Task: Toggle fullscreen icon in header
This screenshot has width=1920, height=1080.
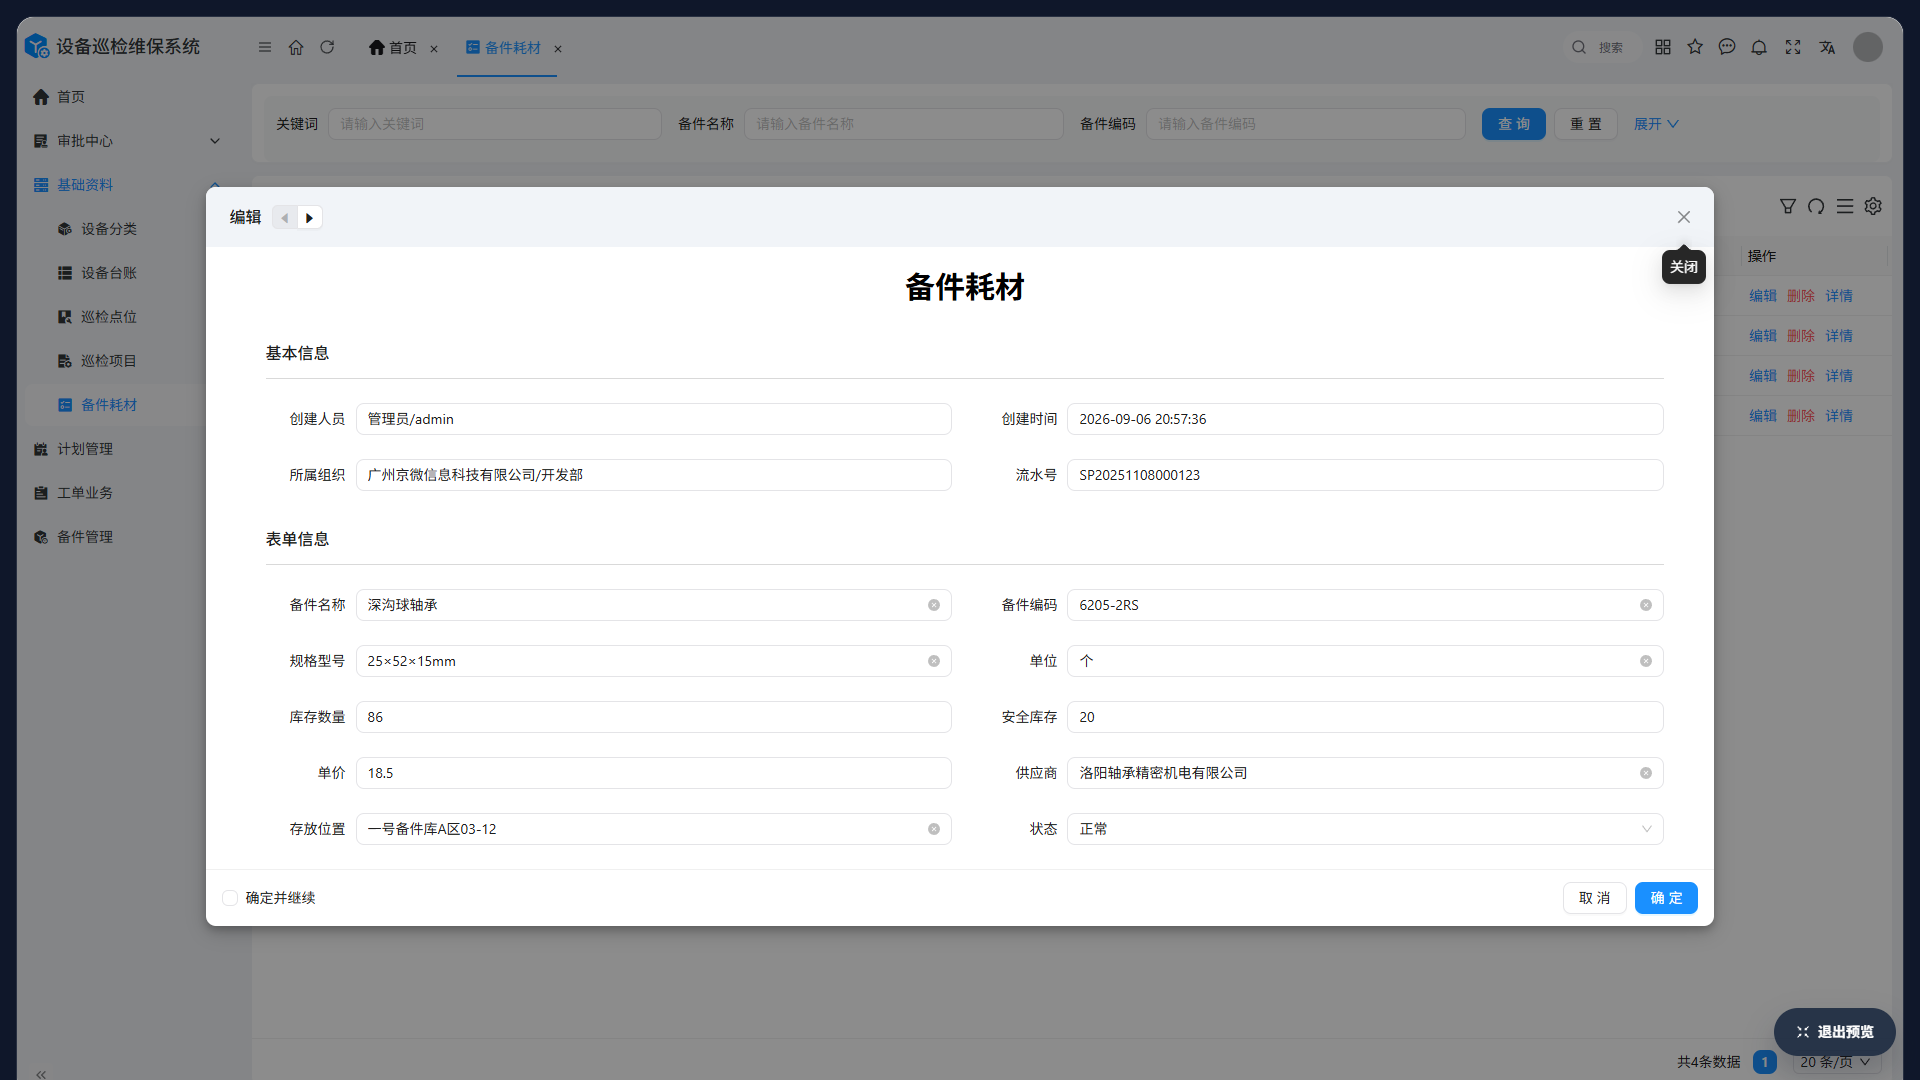Action: 1793,47
